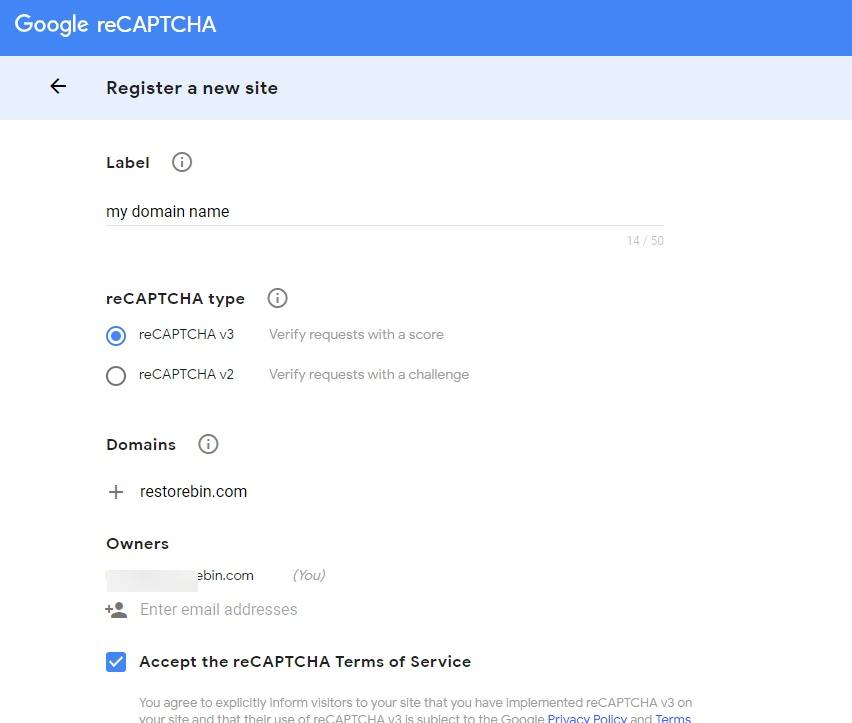Select the reCAPTCHA v2 radio button
The image size is (852, 723).
(x=116, y=375)
